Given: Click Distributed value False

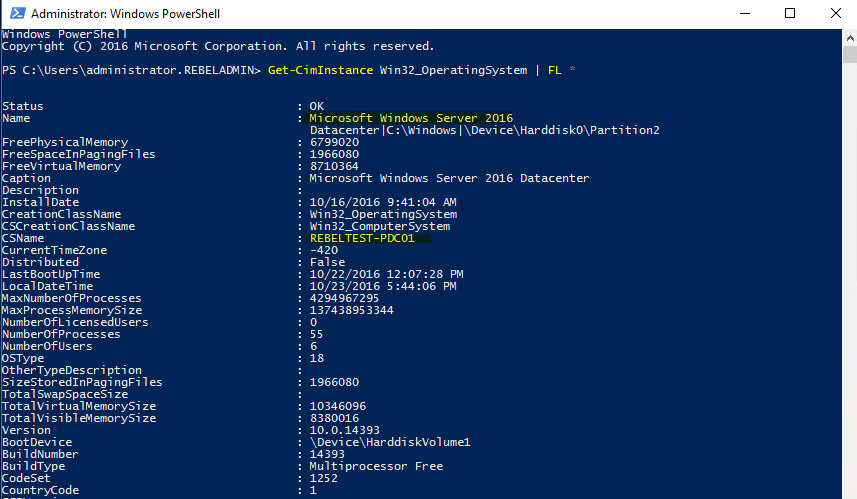Looking at the screenshot, I should tap(327, 262).
